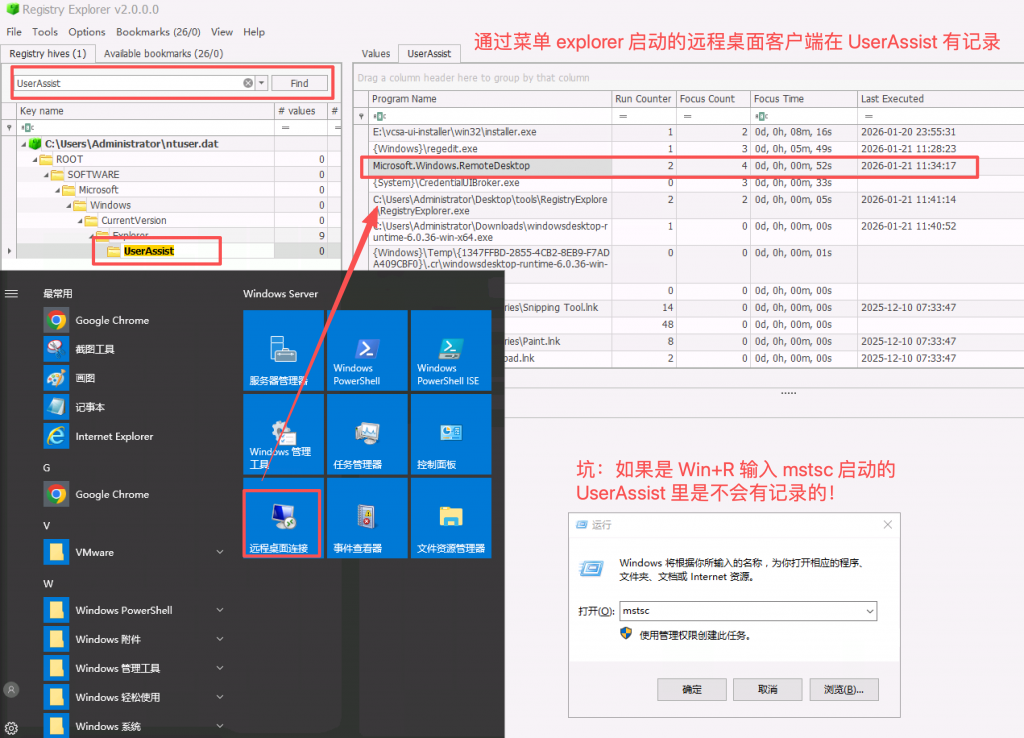Open the Windows PowerShell ISE tile
1024x738 pixels.
coord(450,350)
